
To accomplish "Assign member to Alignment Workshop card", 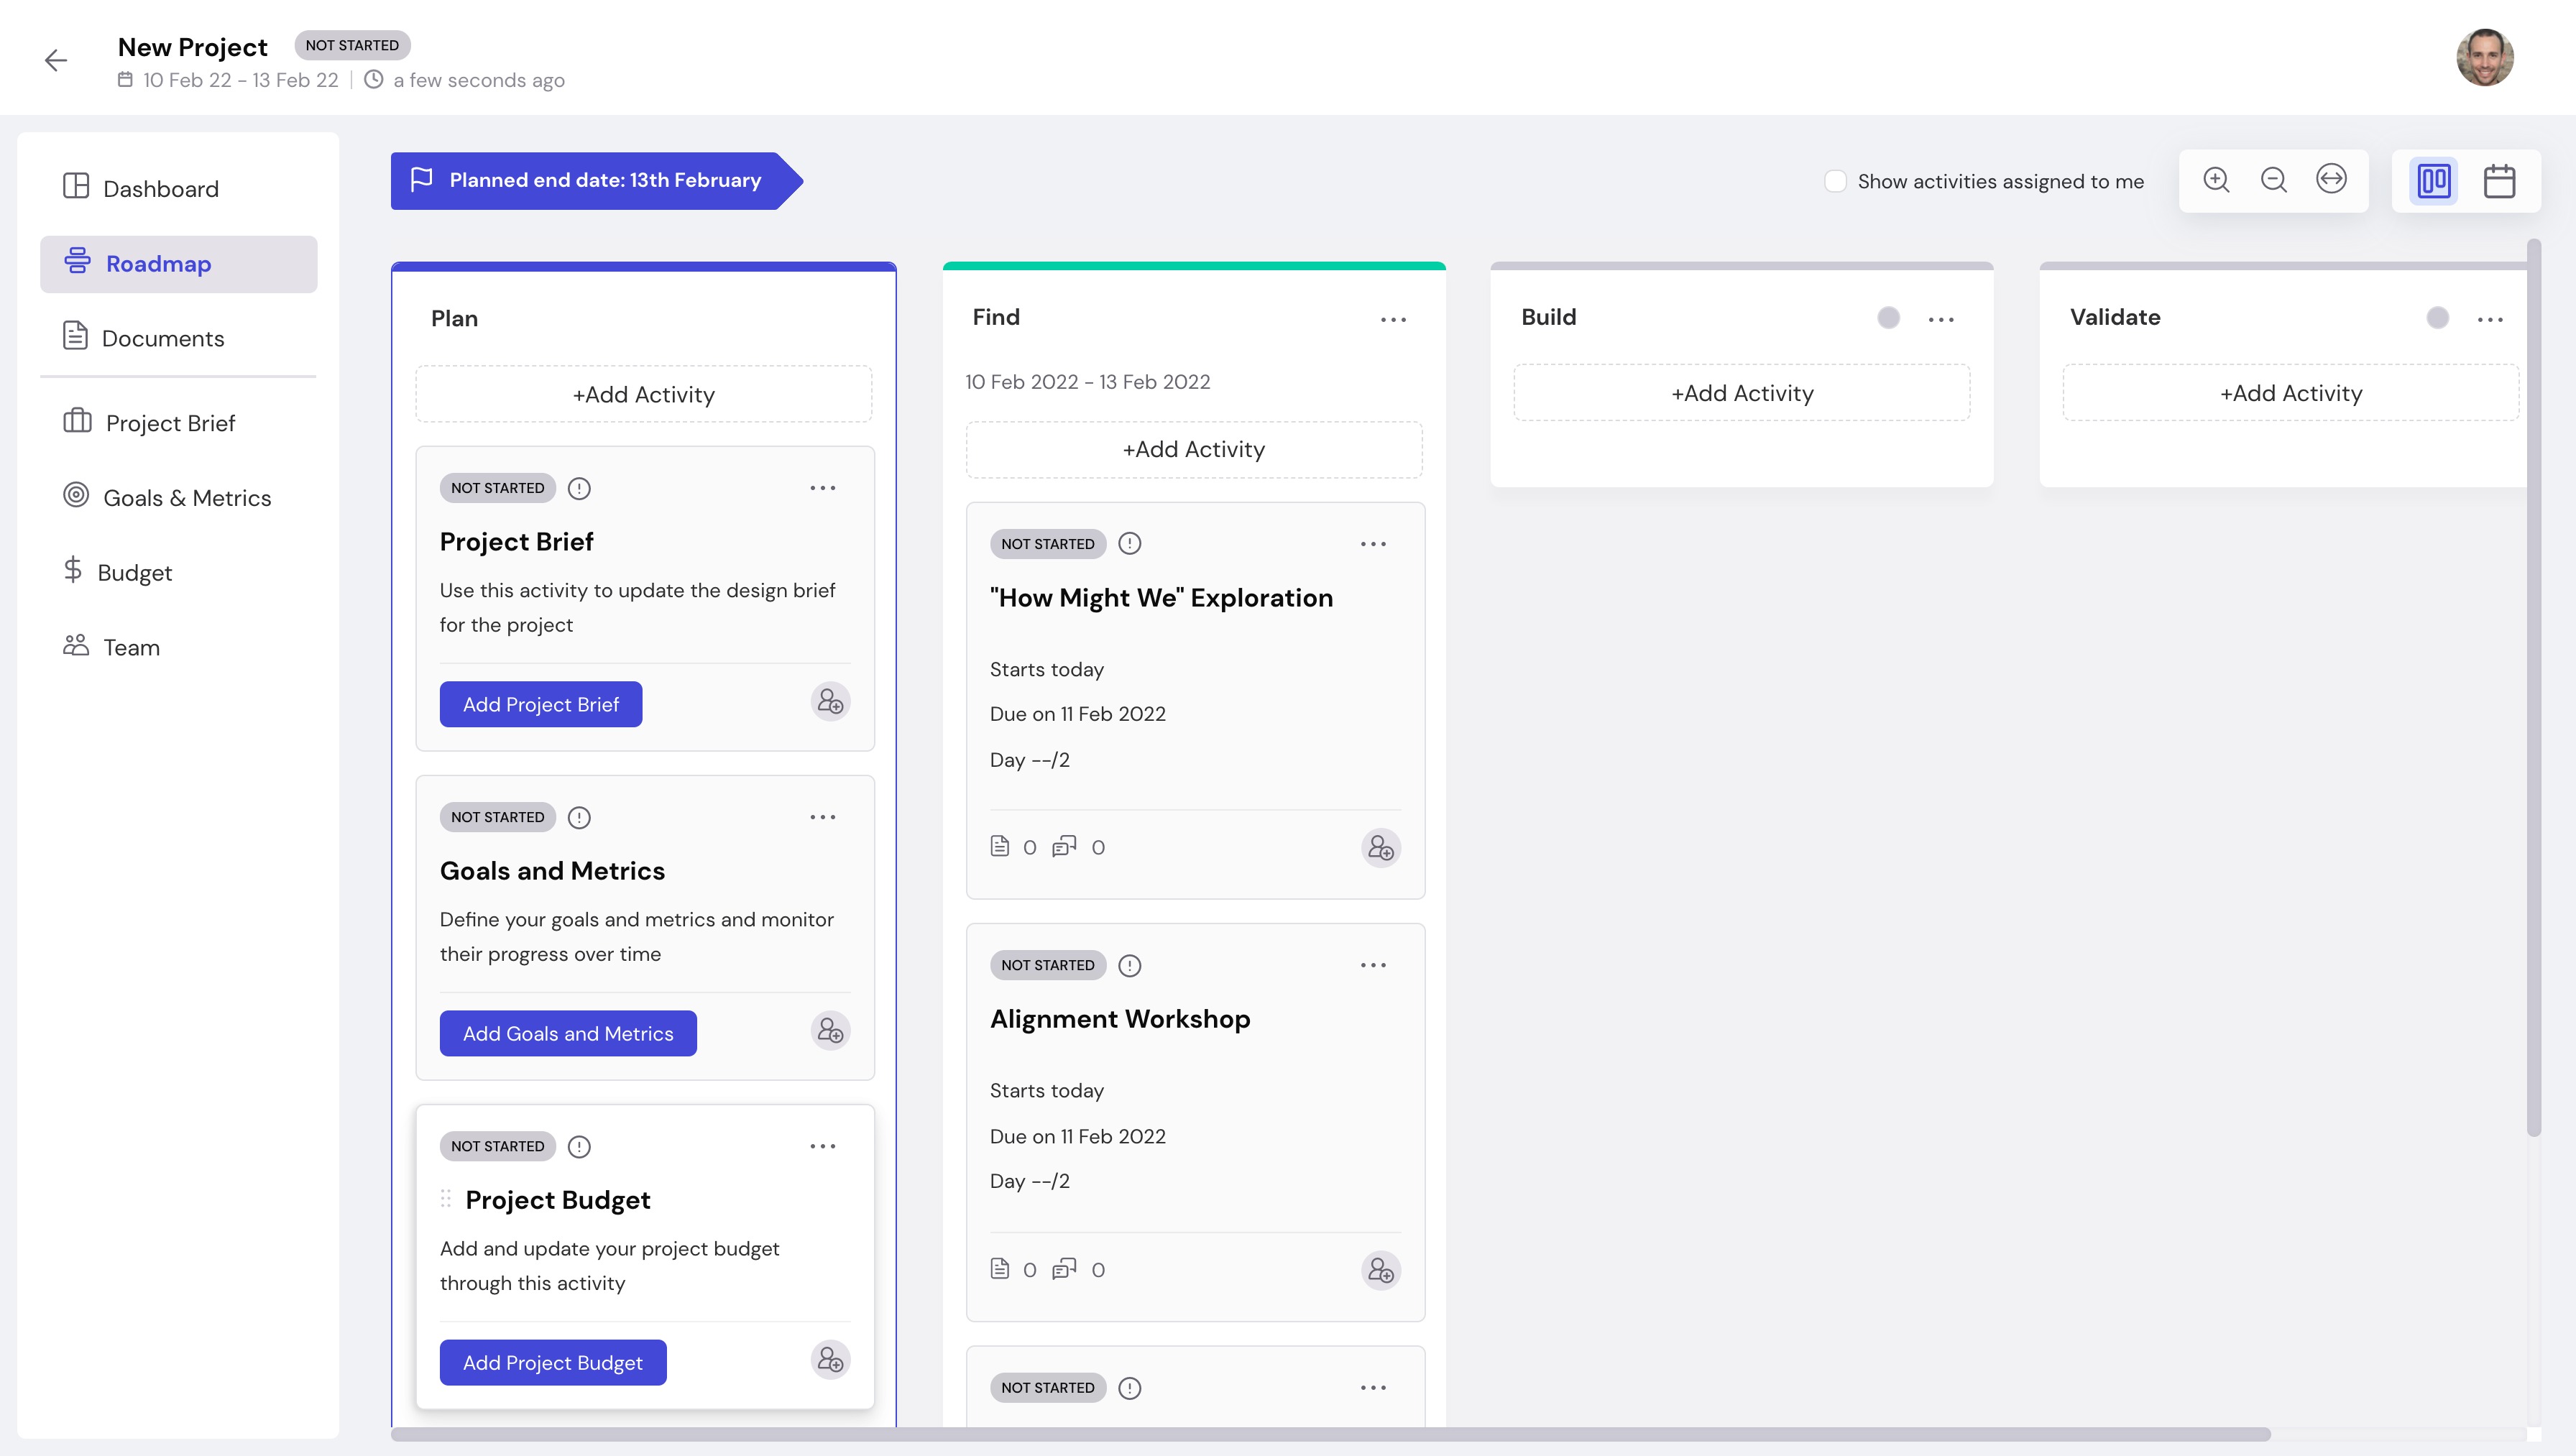I will (x=1381, y=1270).
